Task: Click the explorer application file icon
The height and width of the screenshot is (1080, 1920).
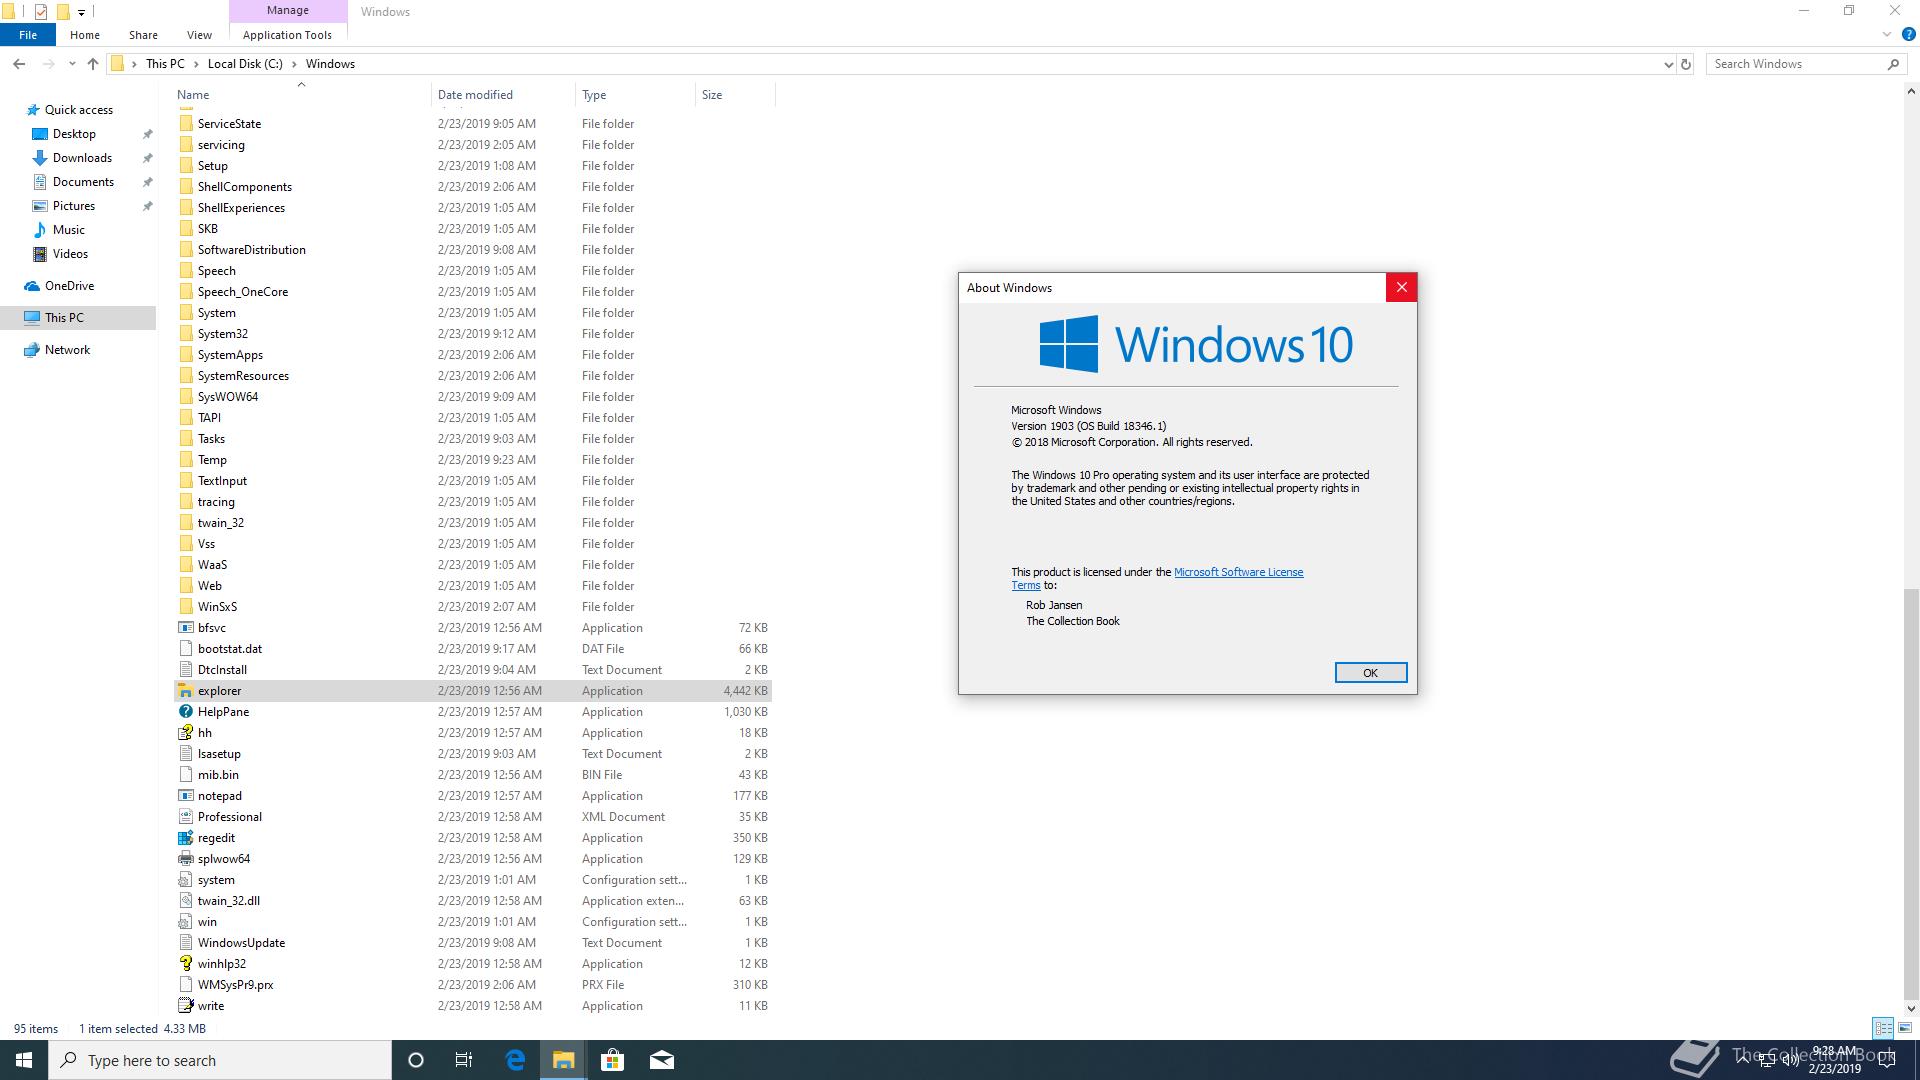Action: tap(185, 691)
